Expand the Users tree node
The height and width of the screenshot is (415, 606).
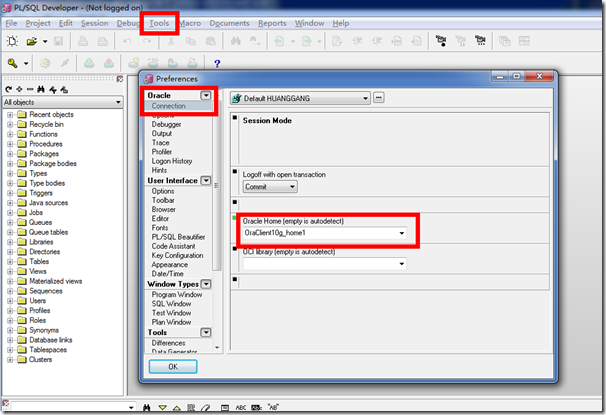pyautogui.click(x=9, y=300)
